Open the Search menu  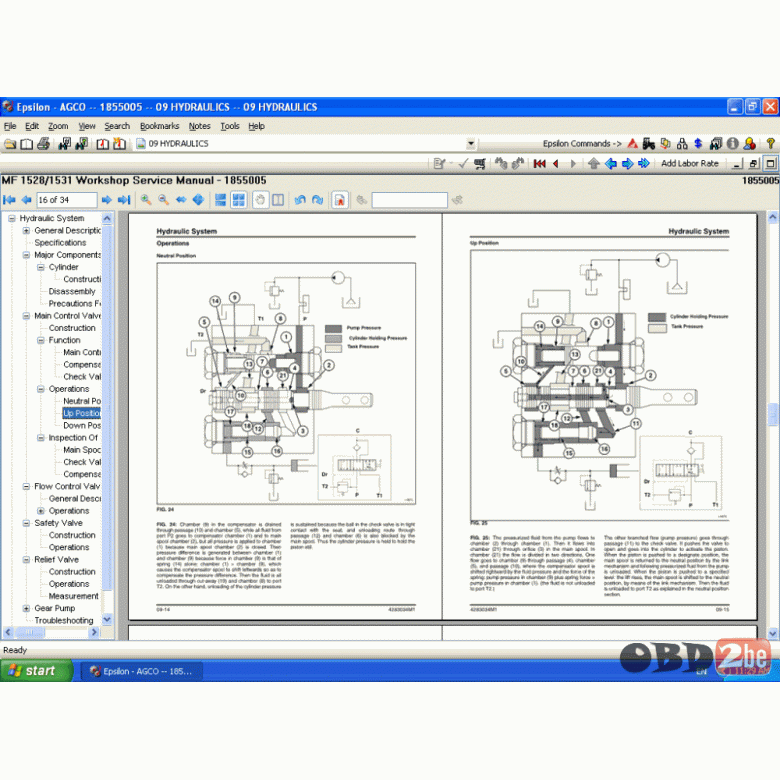click(x=117, y=126)
